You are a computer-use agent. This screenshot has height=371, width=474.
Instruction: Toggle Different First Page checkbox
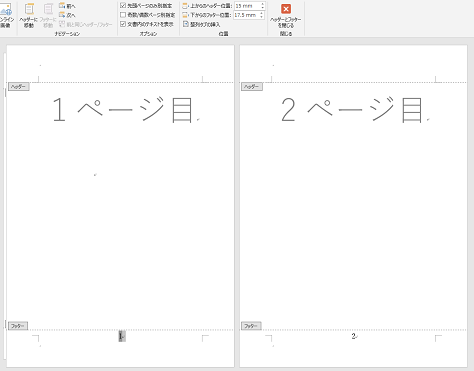click(123, 6)
